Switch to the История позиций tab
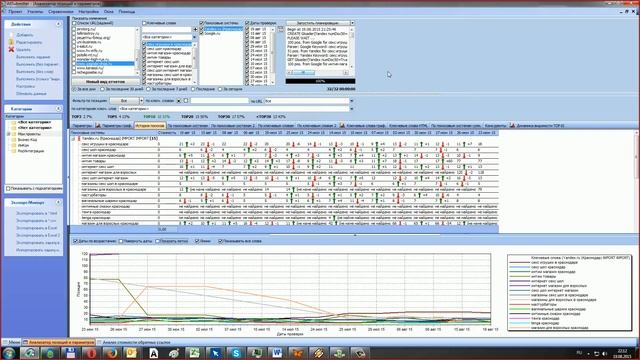This screenshot has width=640, height=360. coord(150,126)
